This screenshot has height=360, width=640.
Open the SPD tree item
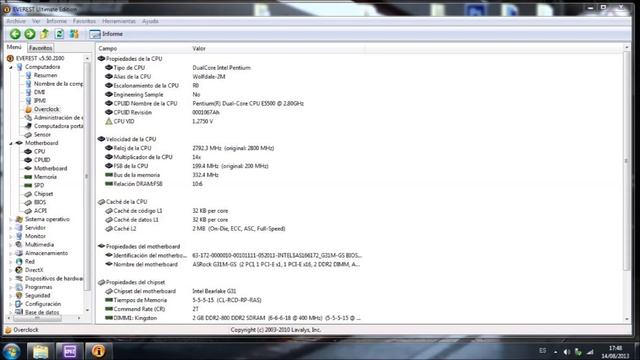39,185
